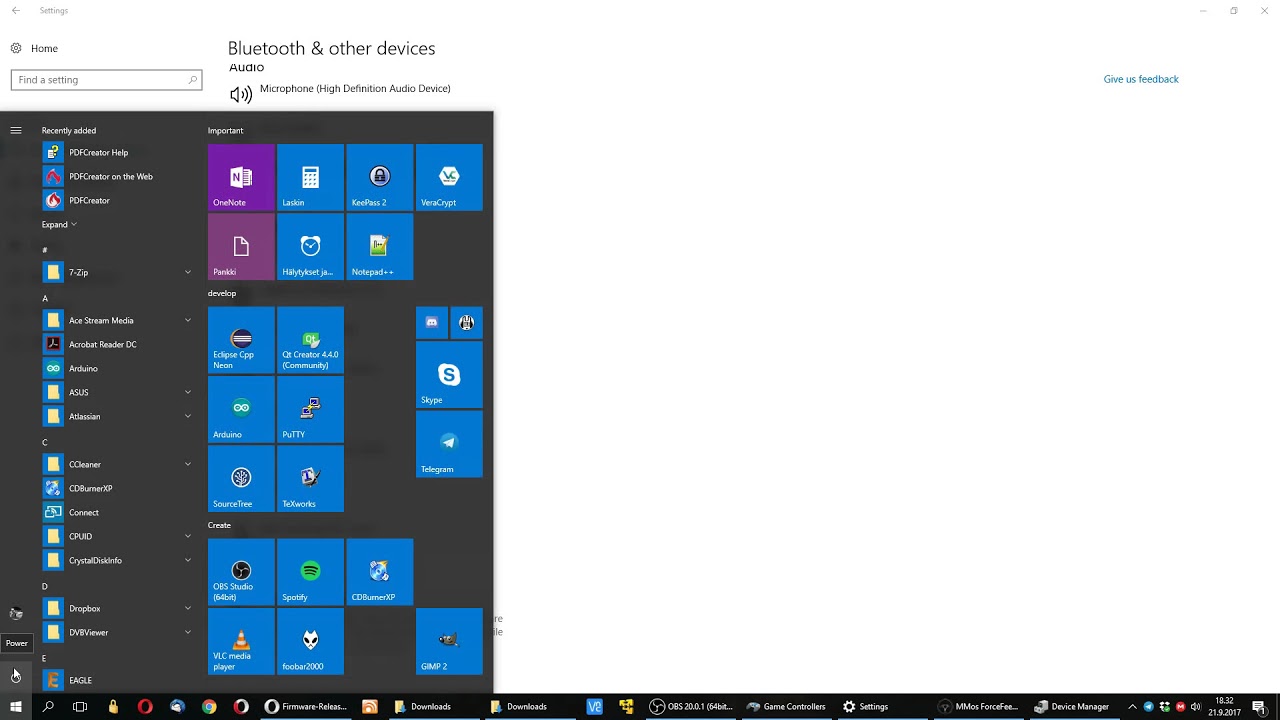Open KeePass 2 tile
This screenshot has height=720, width=1280.
(x=379, y=177)
